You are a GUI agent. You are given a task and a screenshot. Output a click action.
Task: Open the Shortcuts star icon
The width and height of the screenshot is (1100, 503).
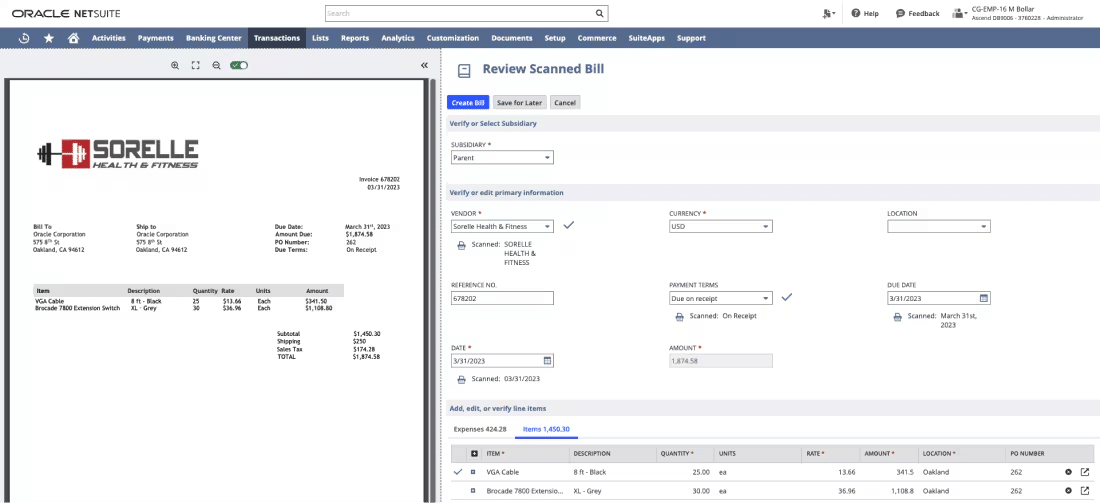48,38
